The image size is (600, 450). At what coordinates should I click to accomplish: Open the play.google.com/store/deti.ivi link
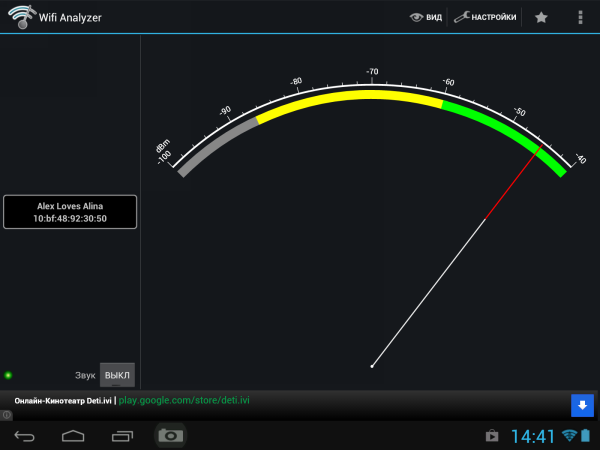point(184,400)
